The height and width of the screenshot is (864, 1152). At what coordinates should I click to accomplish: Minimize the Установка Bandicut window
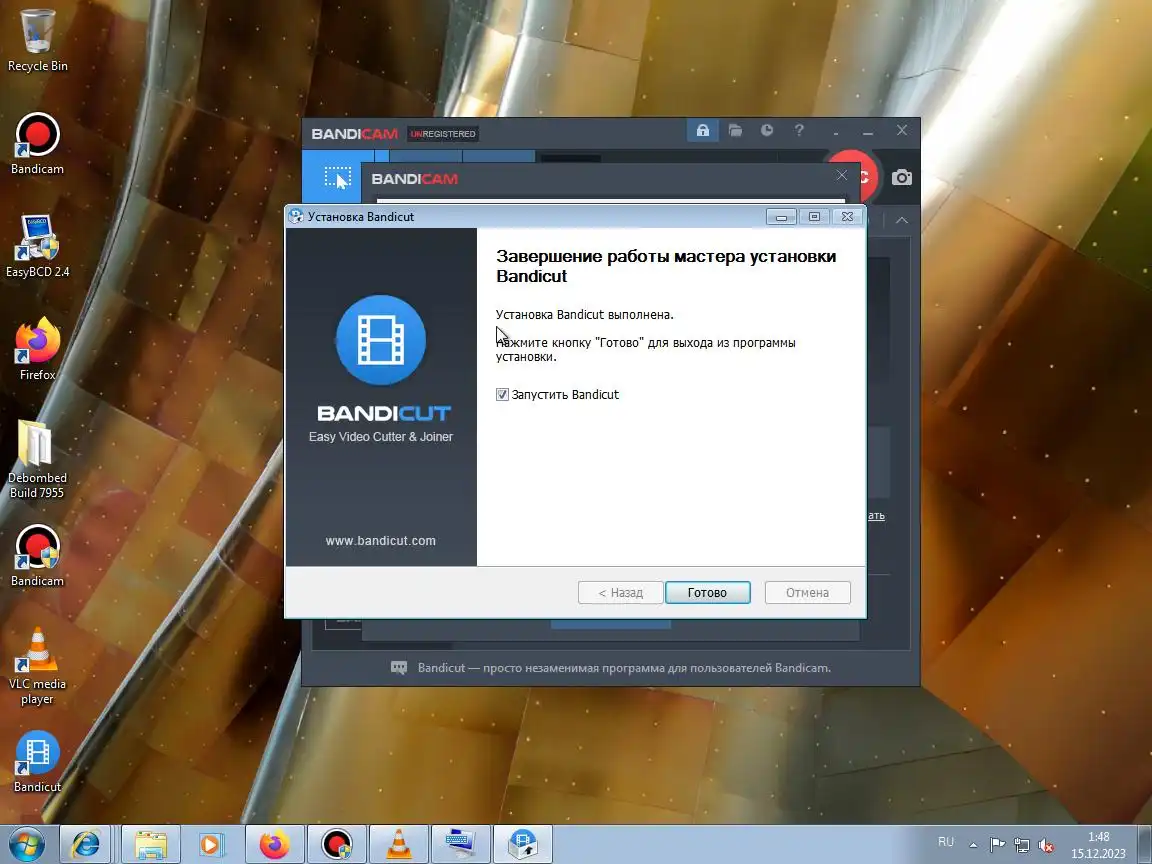click(x=782, y=217)
